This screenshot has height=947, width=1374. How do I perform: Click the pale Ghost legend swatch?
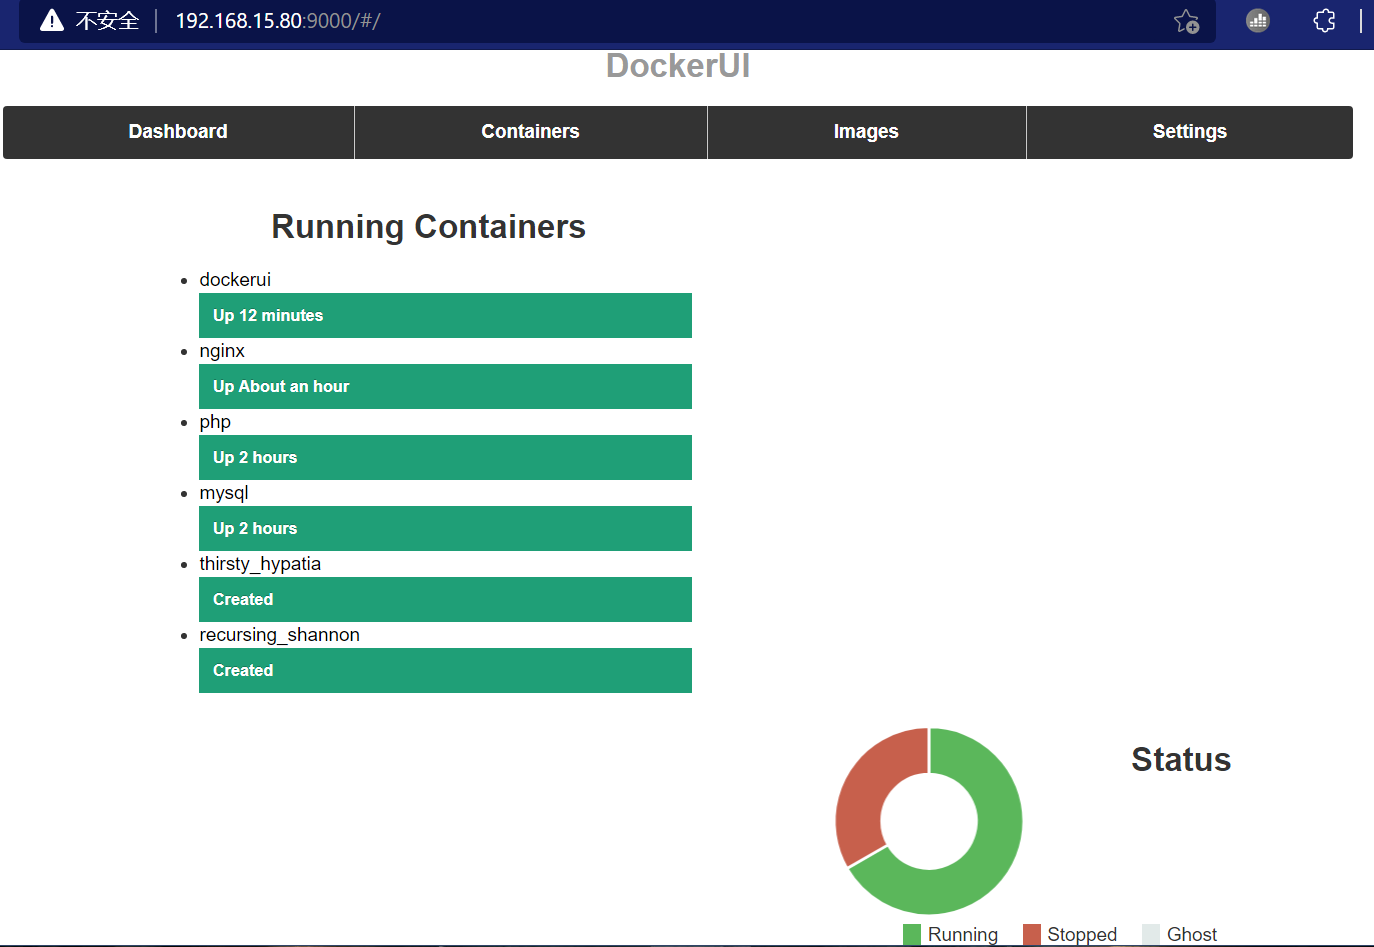click(1151, 935)
